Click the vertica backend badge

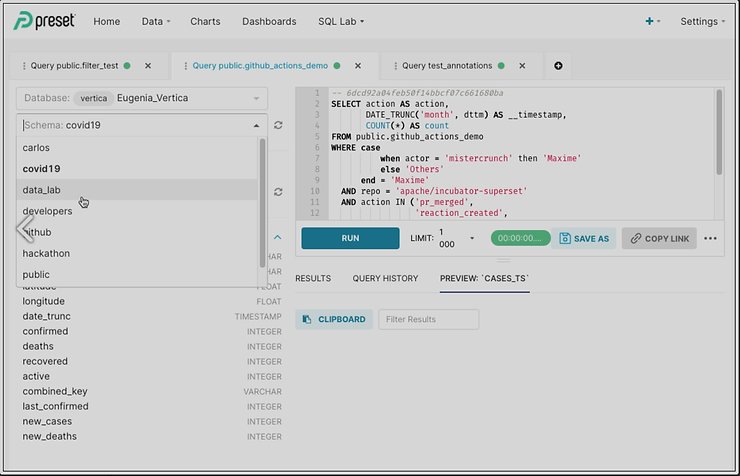click(93, 98)
